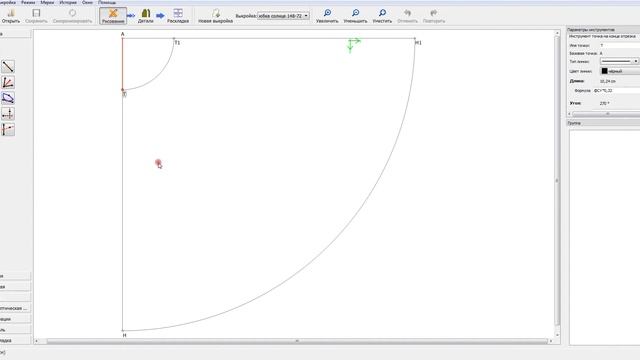640x360 pixels.
Task: Open the Выкройка pattern piece dropdown
Action: click(283, 16)
